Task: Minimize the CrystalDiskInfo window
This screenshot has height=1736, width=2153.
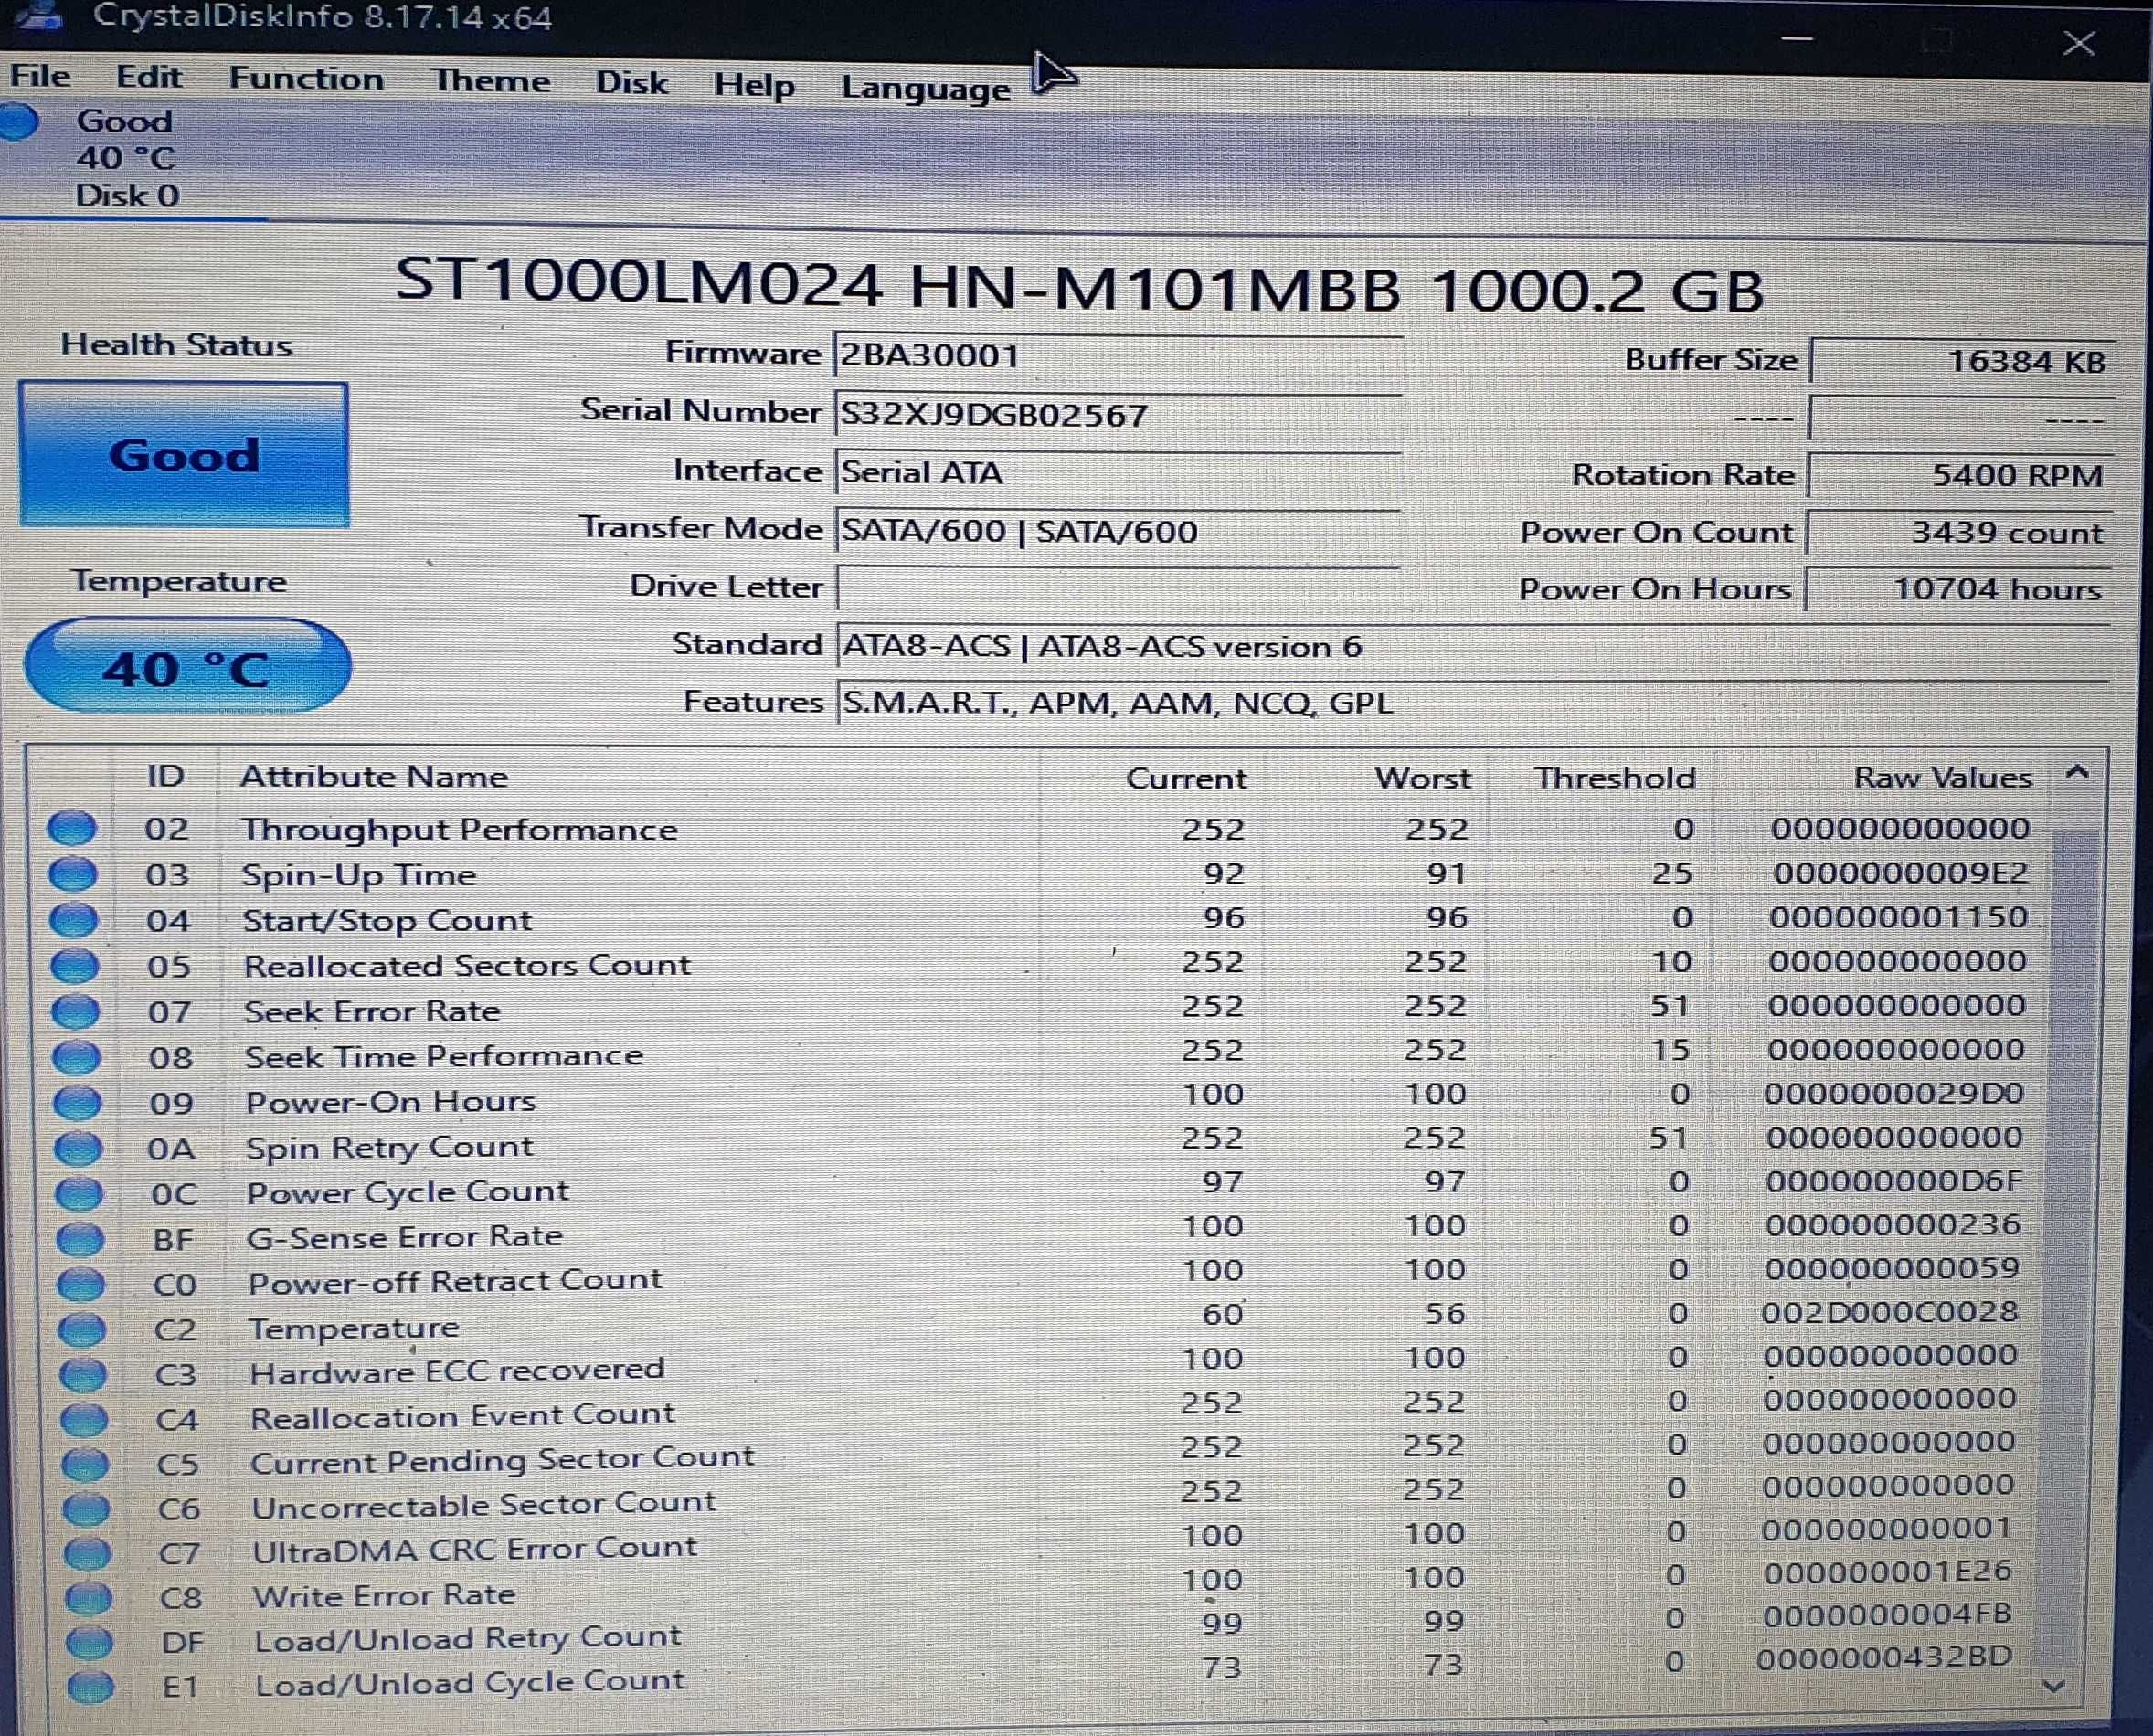Action: 1797,38
